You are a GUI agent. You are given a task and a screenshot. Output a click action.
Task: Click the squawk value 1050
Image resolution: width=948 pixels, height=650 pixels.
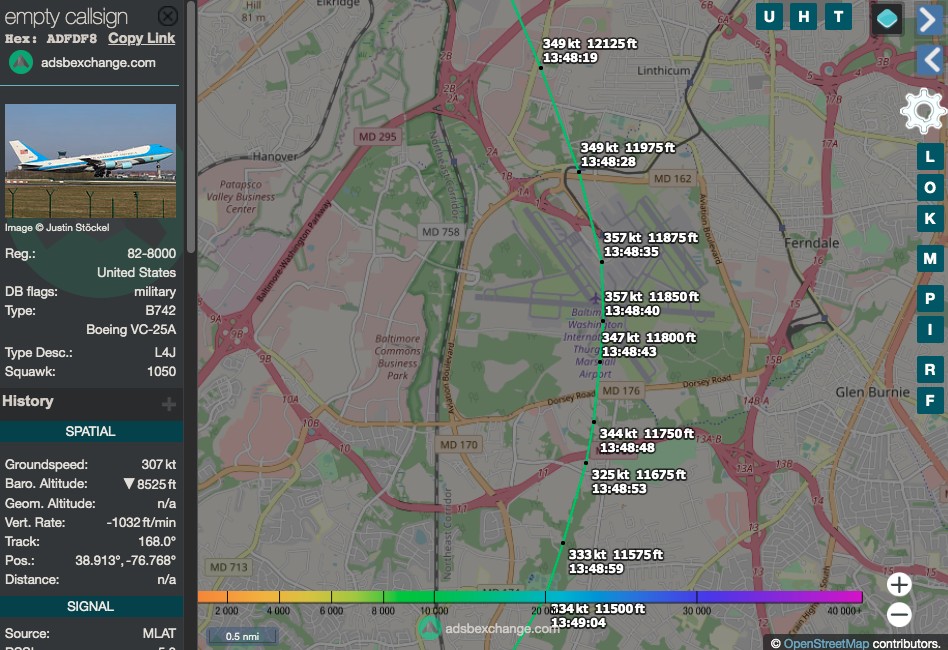161,371
